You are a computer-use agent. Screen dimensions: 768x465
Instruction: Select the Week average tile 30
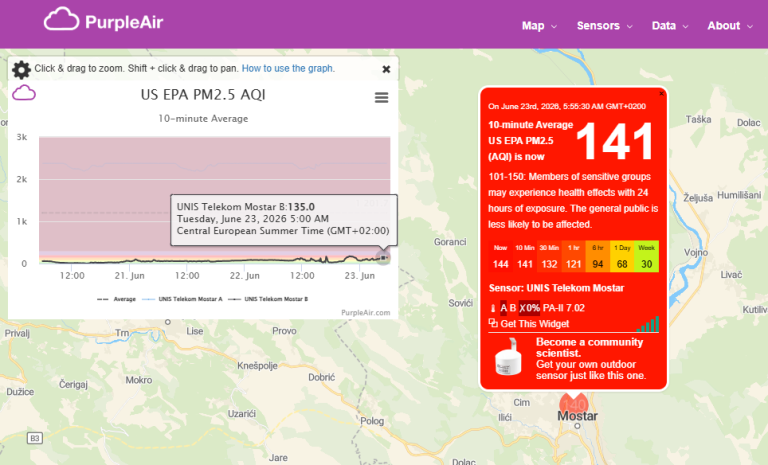click(647, 257)
